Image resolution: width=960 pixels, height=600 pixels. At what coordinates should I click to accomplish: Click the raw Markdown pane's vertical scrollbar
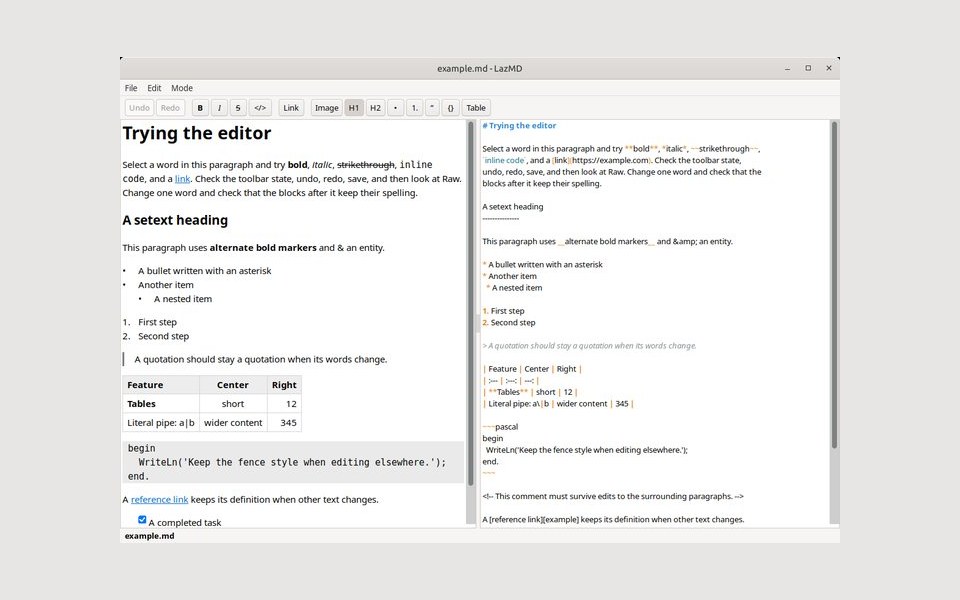834,285
